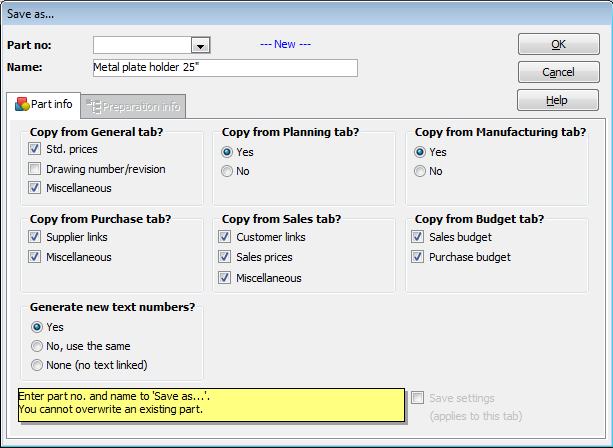This screenshot has width=613, height=448.
Task: Open the Part no dropdown arrow
Action: pos(200,46)
